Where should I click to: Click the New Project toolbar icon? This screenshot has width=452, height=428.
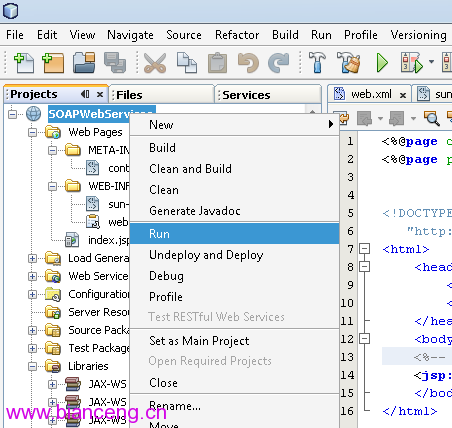click(x=53, y=63)
